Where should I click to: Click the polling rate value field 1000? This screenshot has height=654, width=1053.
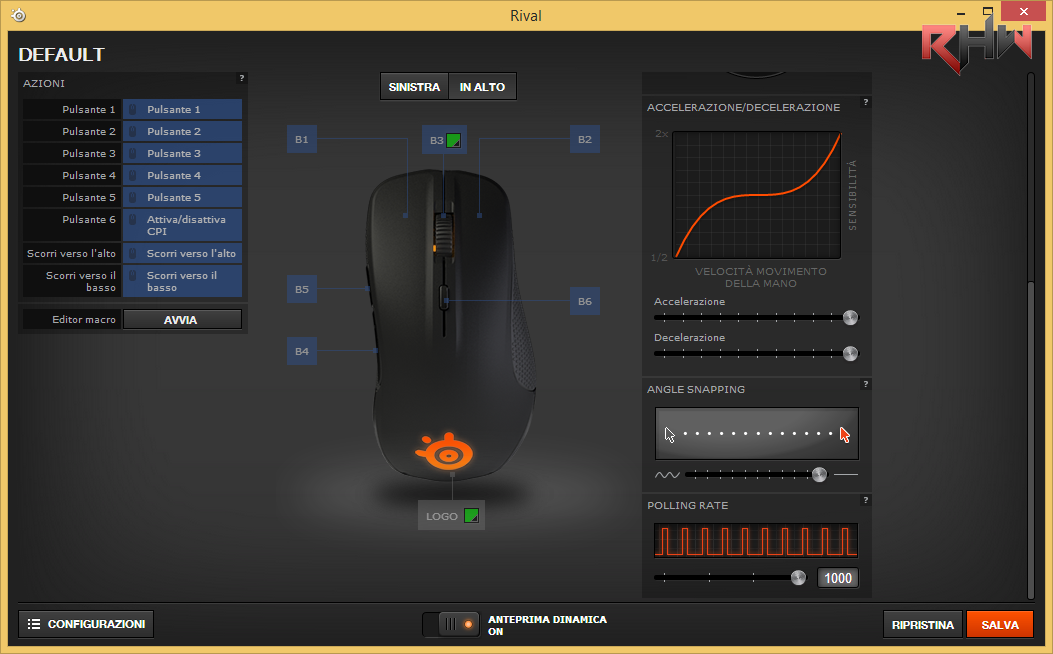click(x=837, y=578)
